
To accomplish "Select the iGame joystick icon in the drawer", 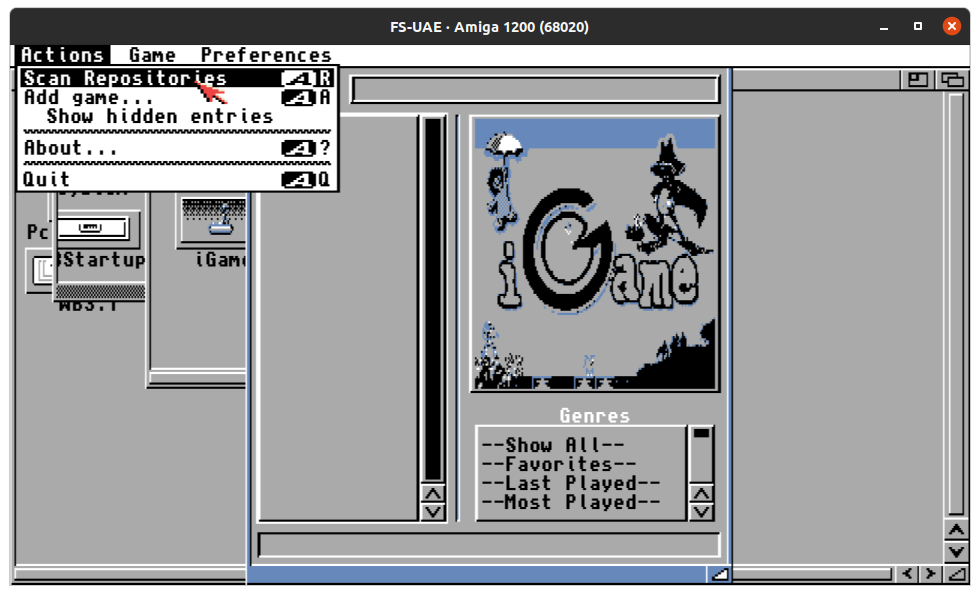I will 214,222.
